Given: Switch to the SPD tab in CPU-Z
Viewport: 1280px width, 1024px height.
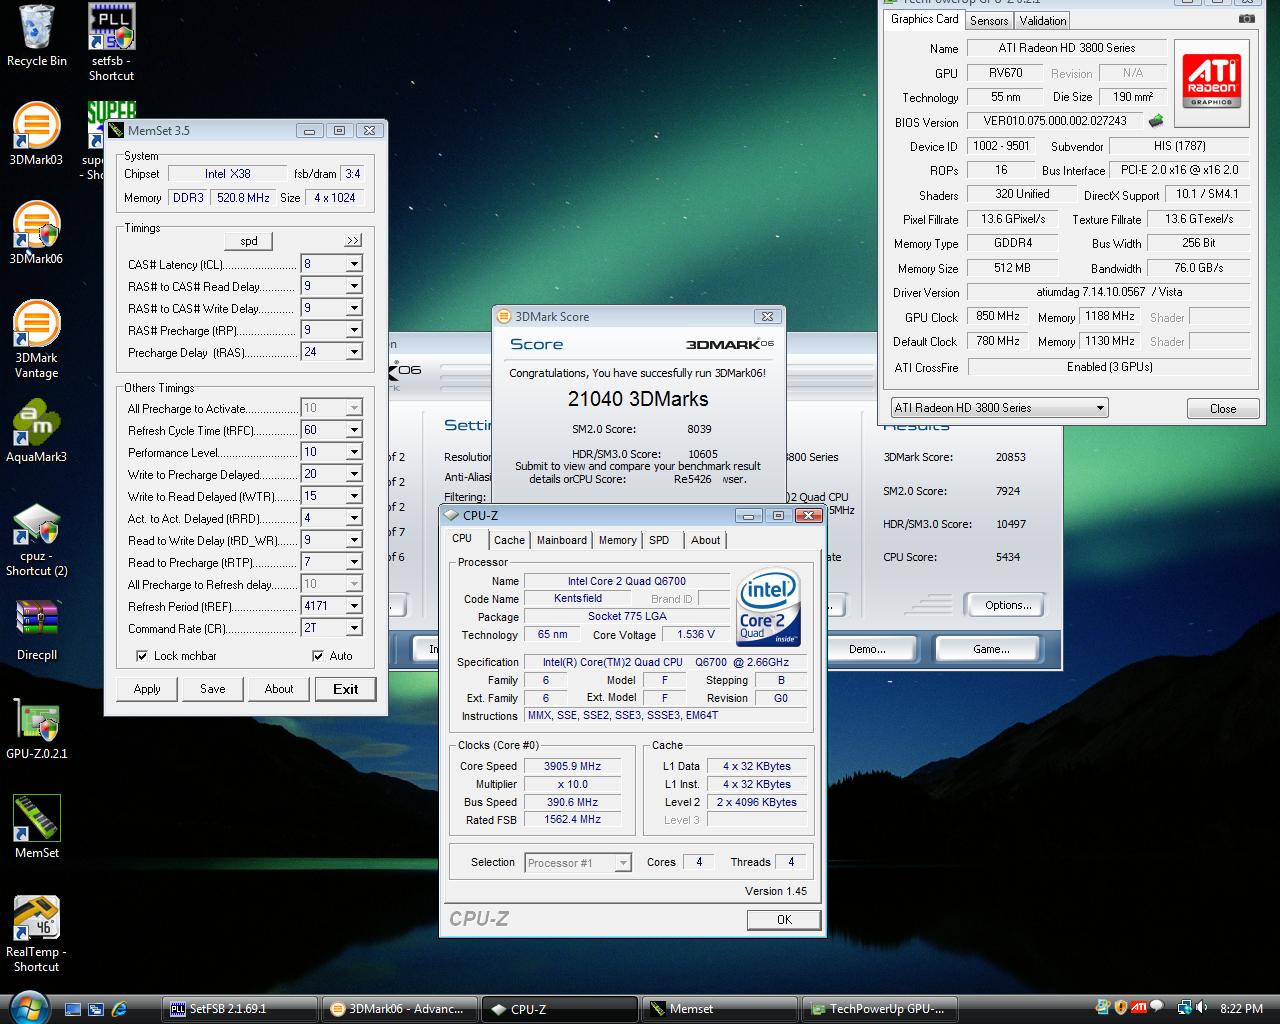Looking at the screenshot, I should click(659, 540).
